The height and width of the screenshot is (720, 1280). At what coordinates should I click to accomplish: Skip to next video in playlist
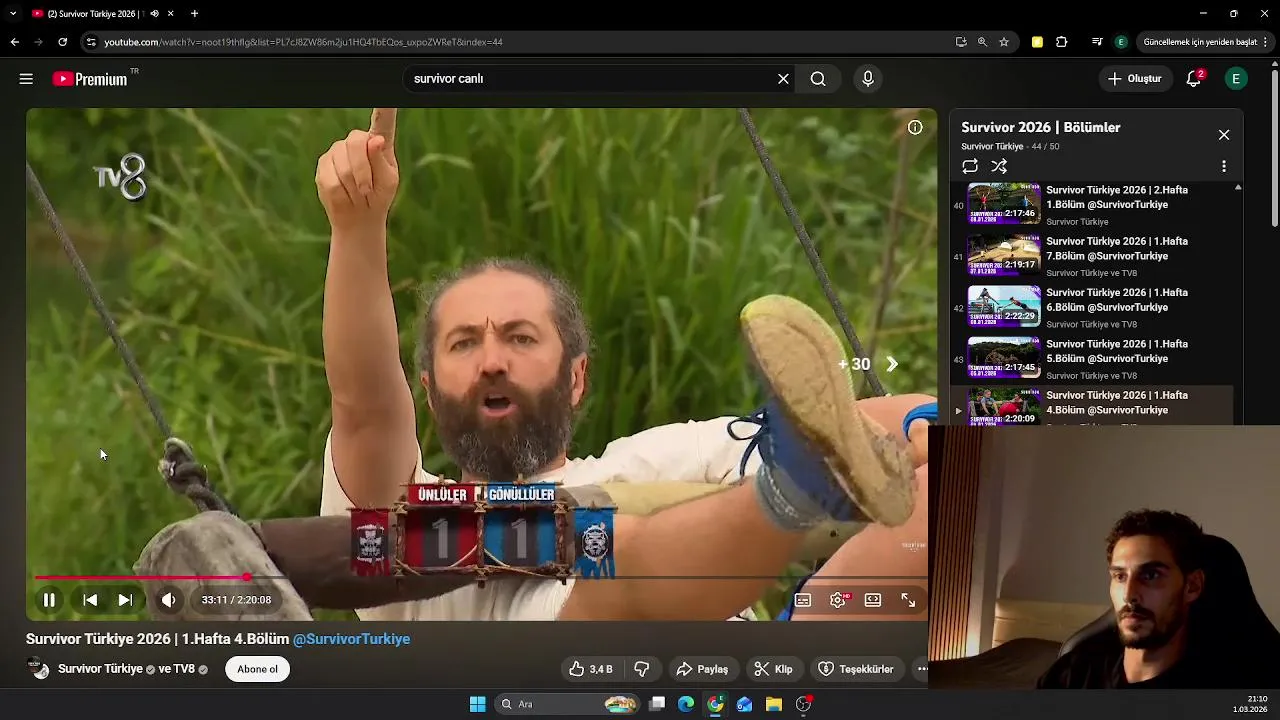pyautogui.click(x=125, y=600)
